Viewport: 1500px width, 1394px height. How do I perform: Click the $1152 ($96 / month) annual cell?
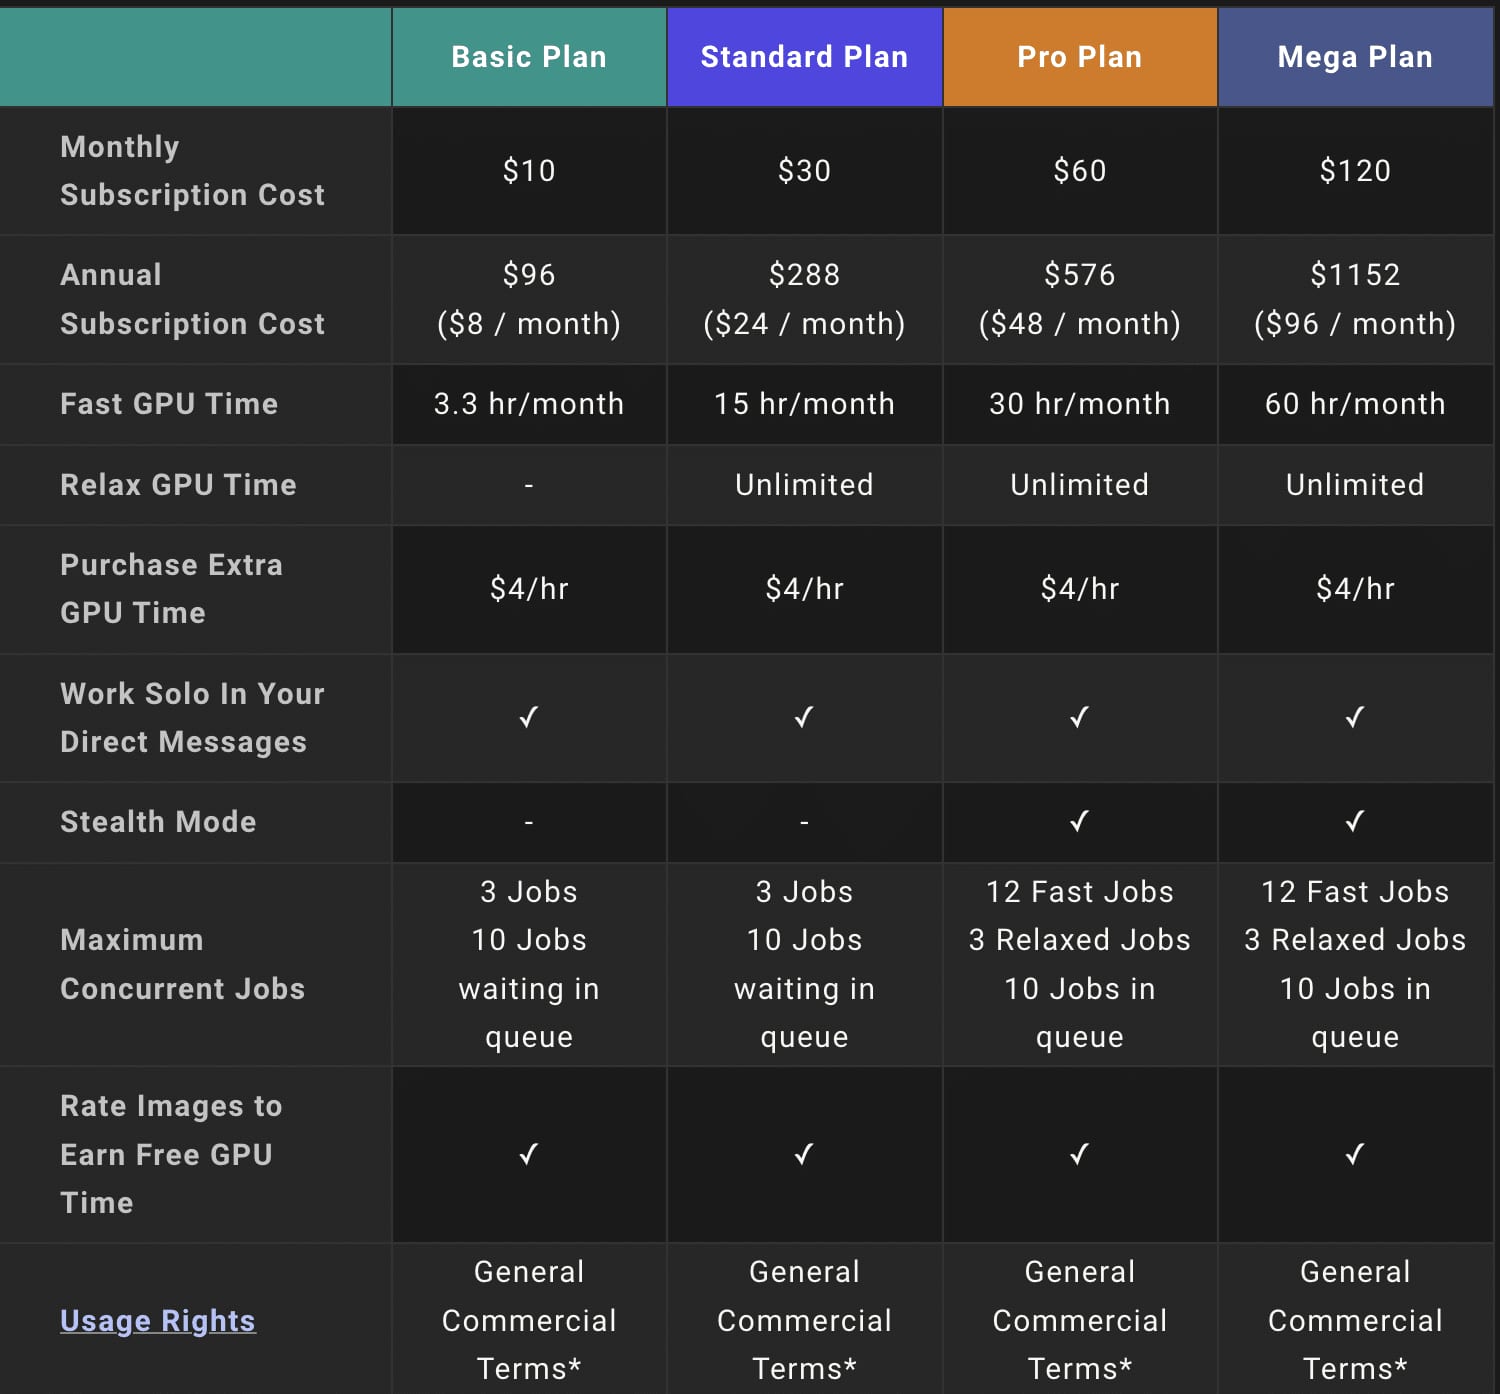tap(1355, 299)
